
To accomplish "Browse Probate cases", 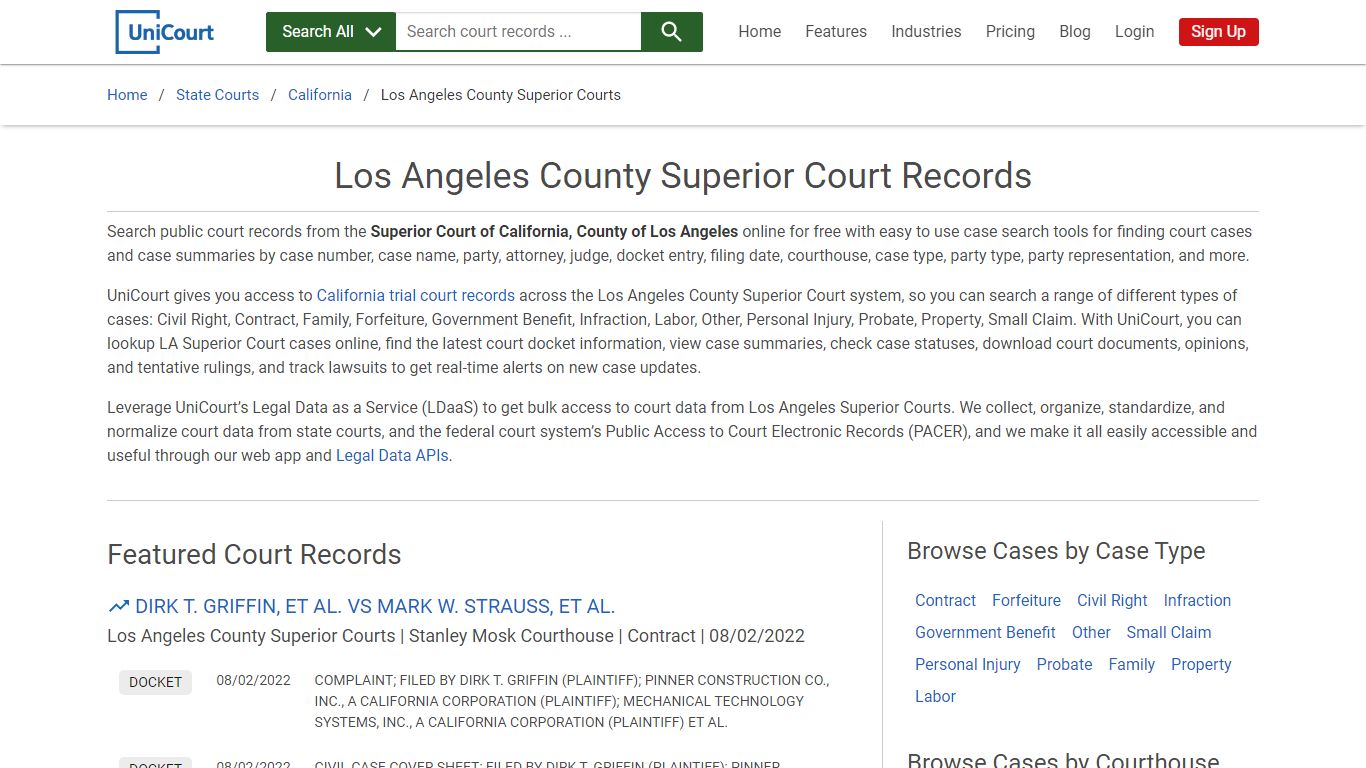I will click(1064, 665).
